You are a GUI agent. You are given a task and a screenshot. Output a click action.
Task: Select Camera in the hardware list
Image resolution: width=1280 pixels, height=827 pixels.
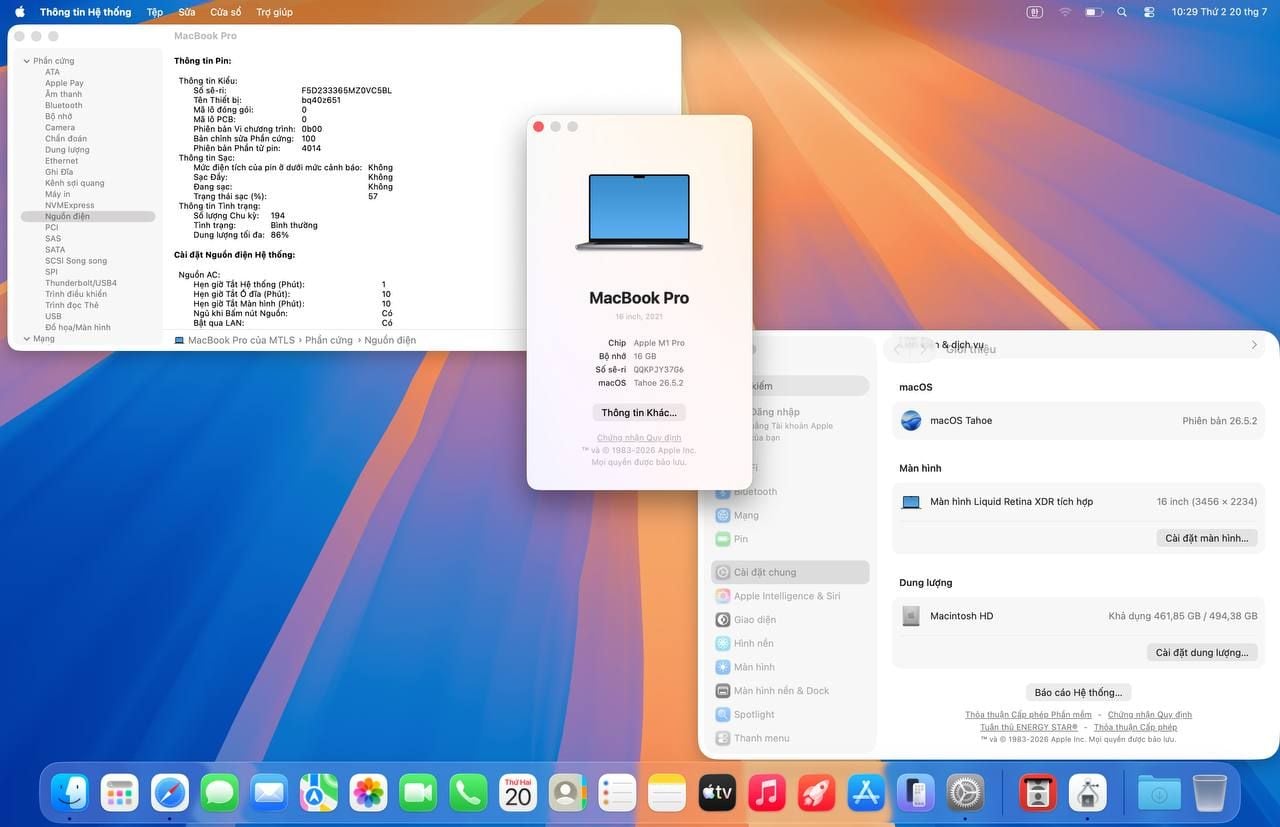click(x=60, y=127)
